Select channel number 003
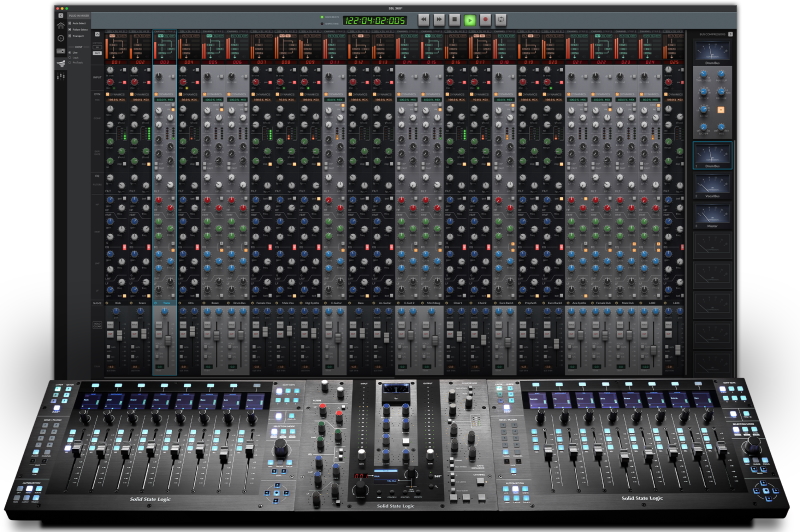 coord(164,62)
